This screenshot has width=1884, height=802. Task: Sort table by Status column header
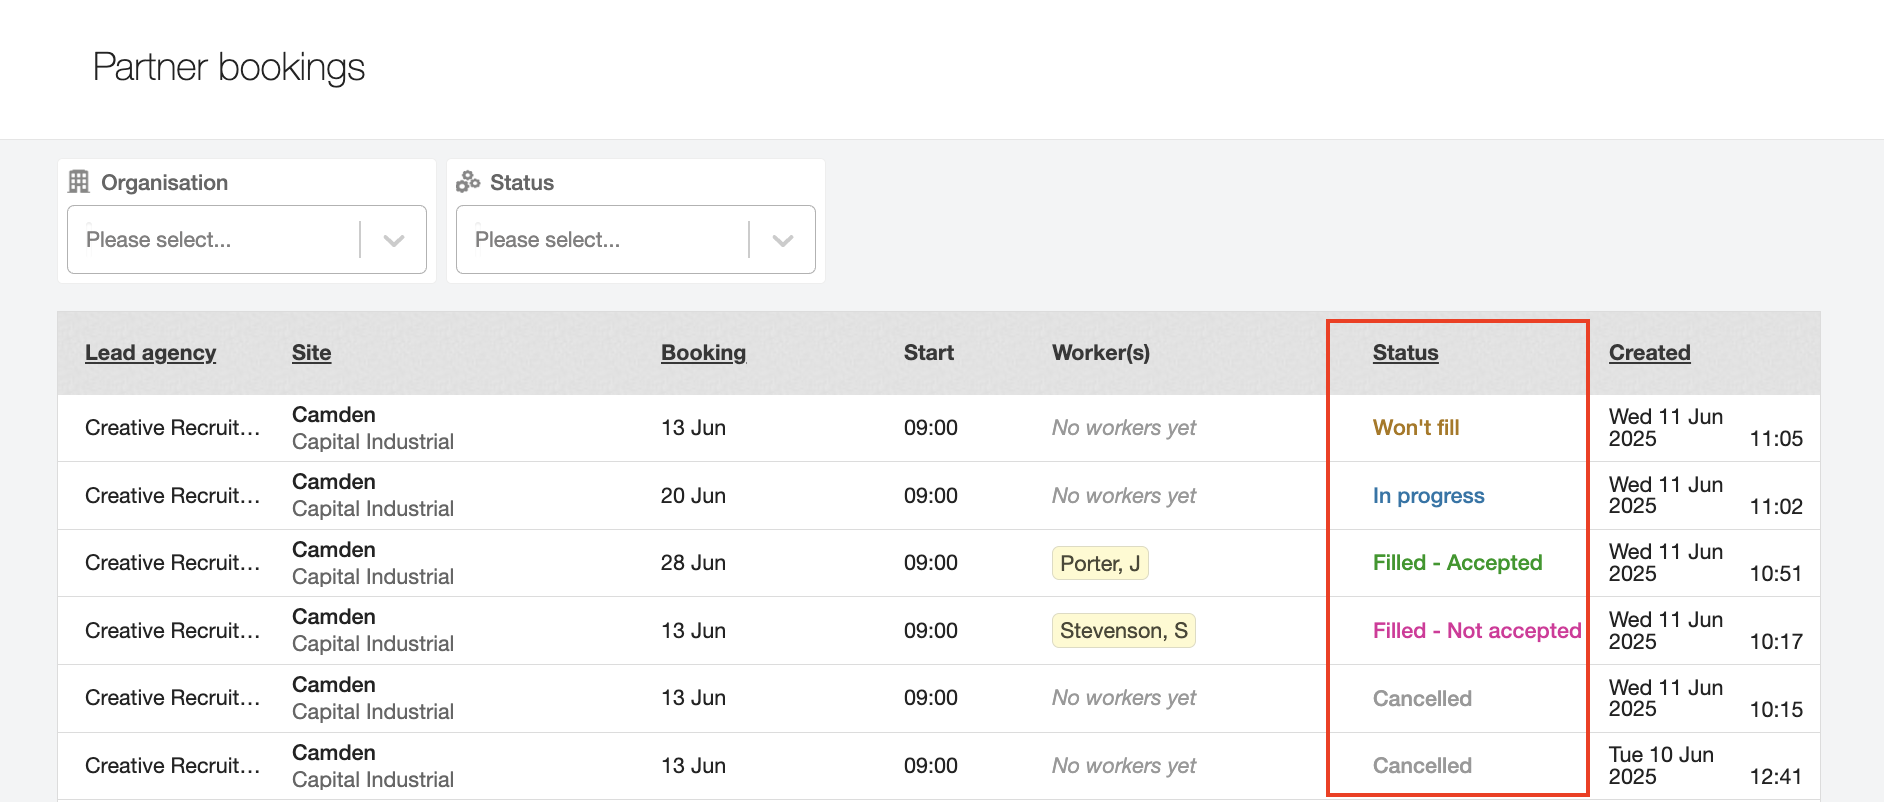(x=1405, y=353)
